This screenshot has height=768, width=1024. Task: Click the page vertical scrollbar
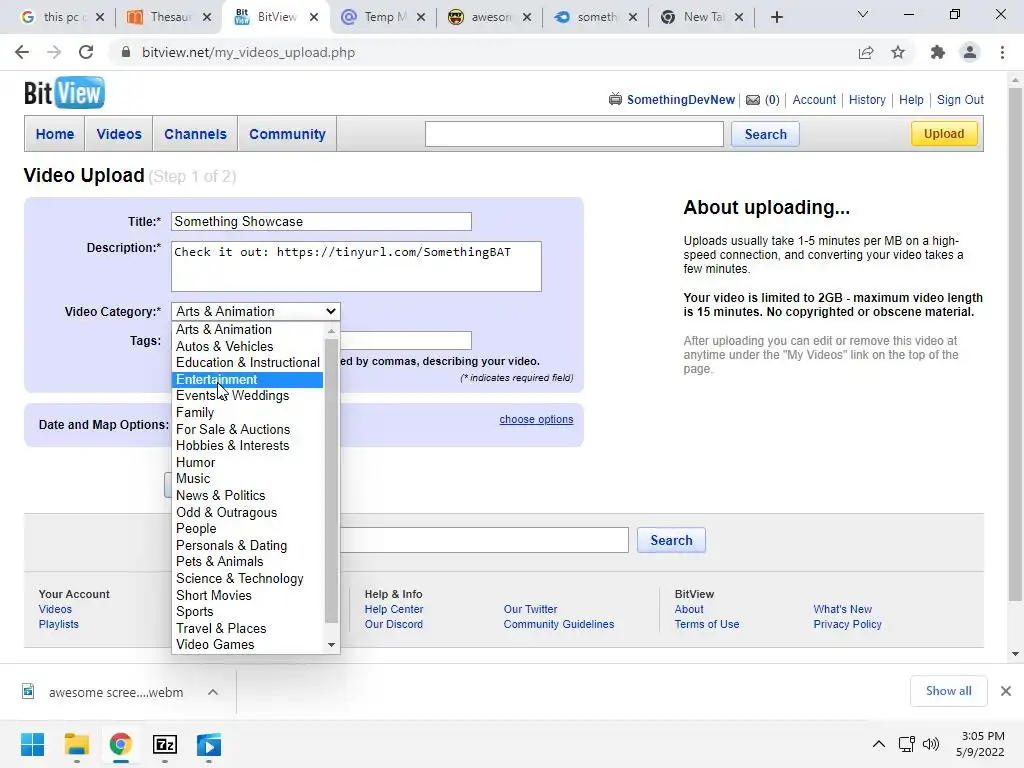[x=1015, y=346]
